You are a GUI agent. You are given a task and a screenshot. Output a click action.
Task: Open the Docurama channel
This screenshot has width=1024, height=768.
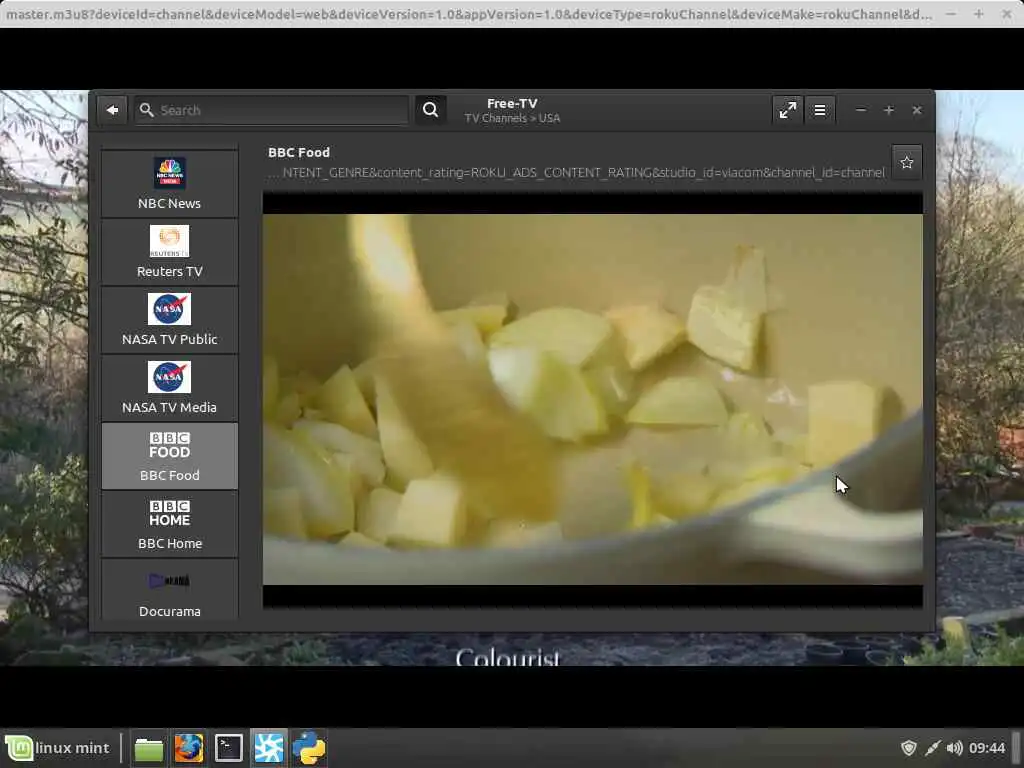point(170,589)
